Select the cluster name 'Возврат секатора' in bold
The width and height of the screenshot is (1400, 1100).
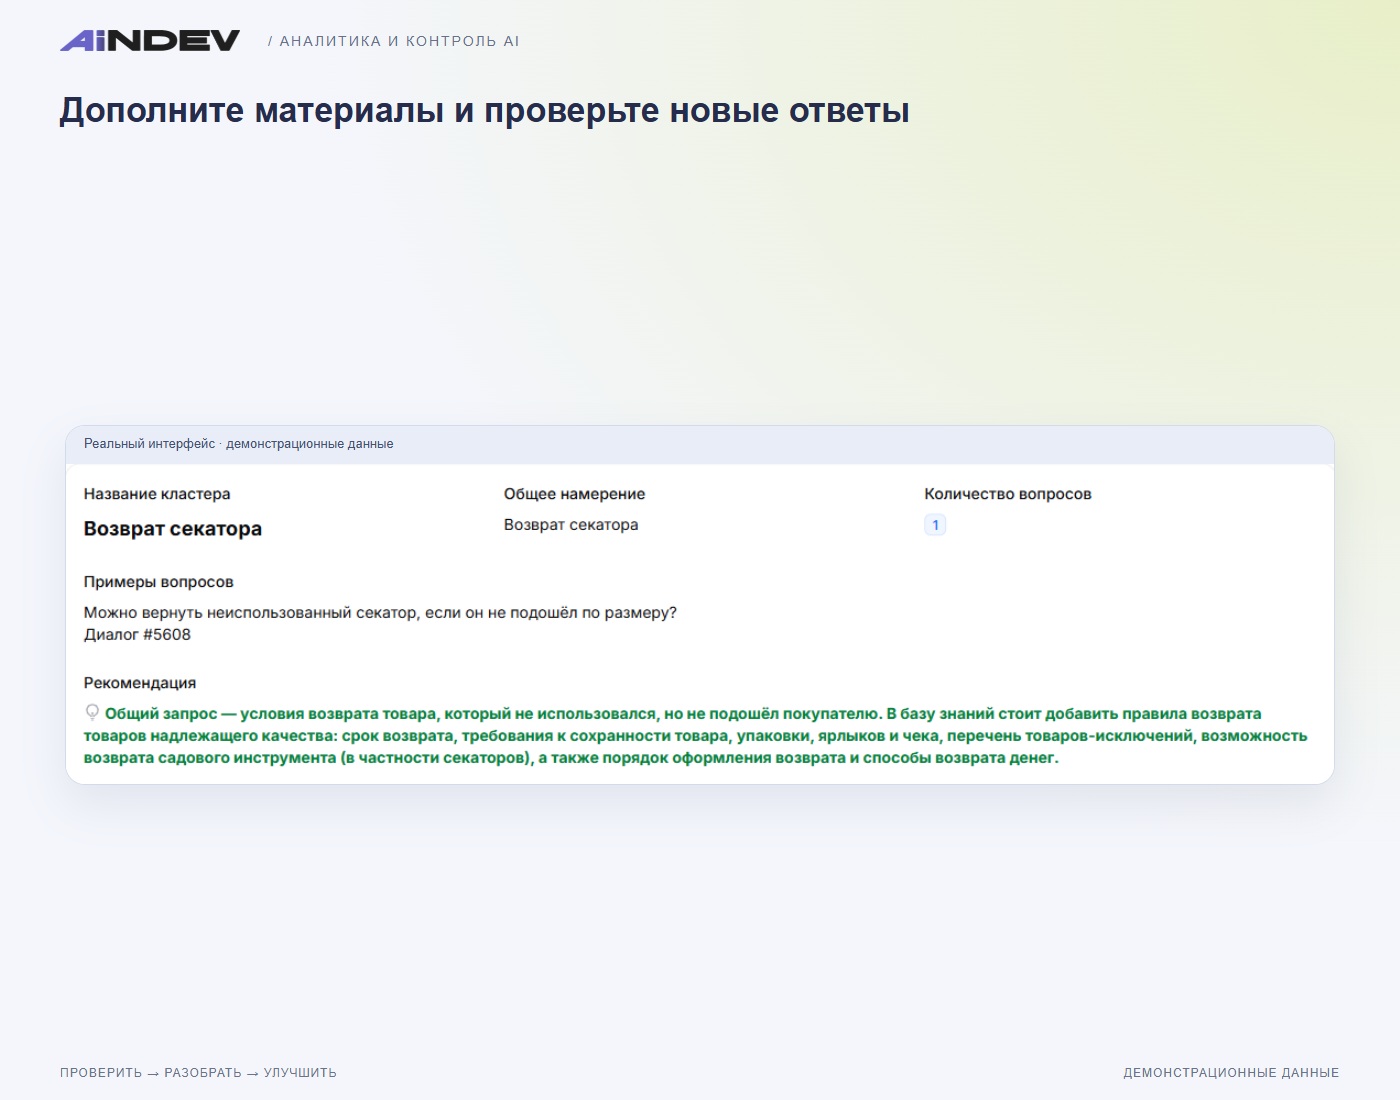(173, 529)
